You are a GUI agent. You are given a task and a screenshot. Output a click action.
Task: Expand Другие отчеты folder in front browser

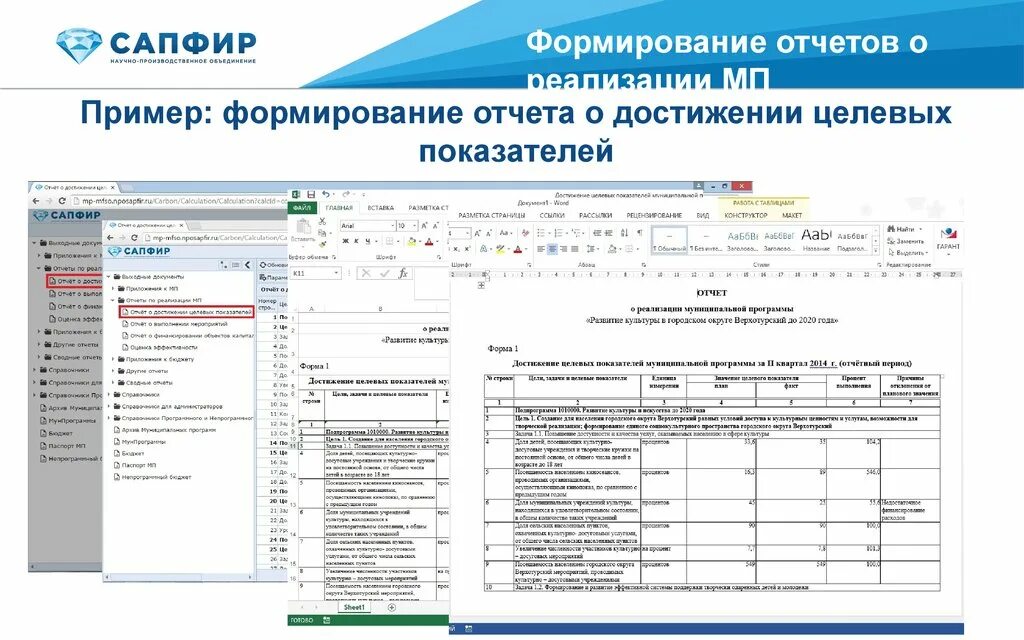click(x=113, y=371)
